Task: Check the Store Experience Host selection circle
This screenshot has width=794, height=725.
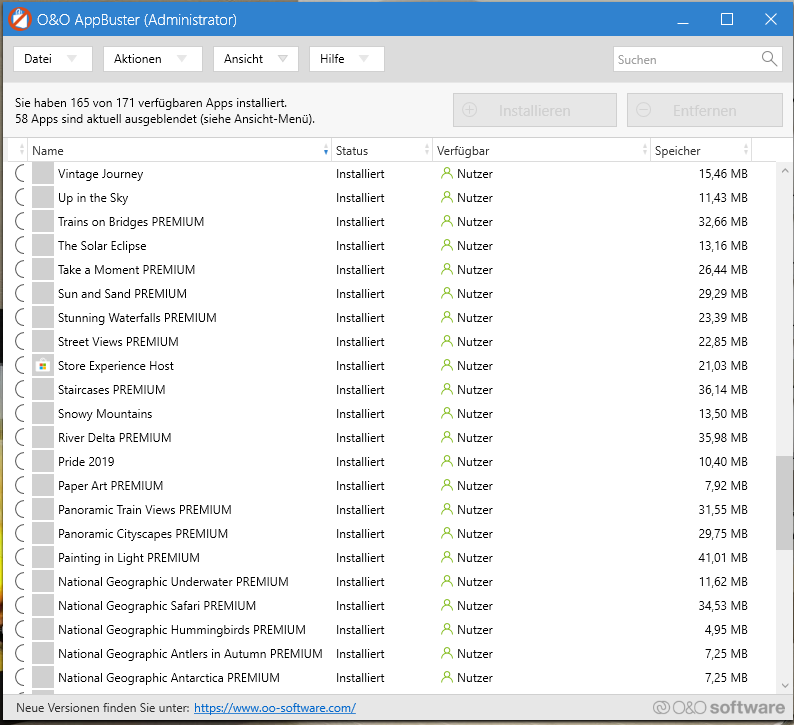Action: coord(20,366)
